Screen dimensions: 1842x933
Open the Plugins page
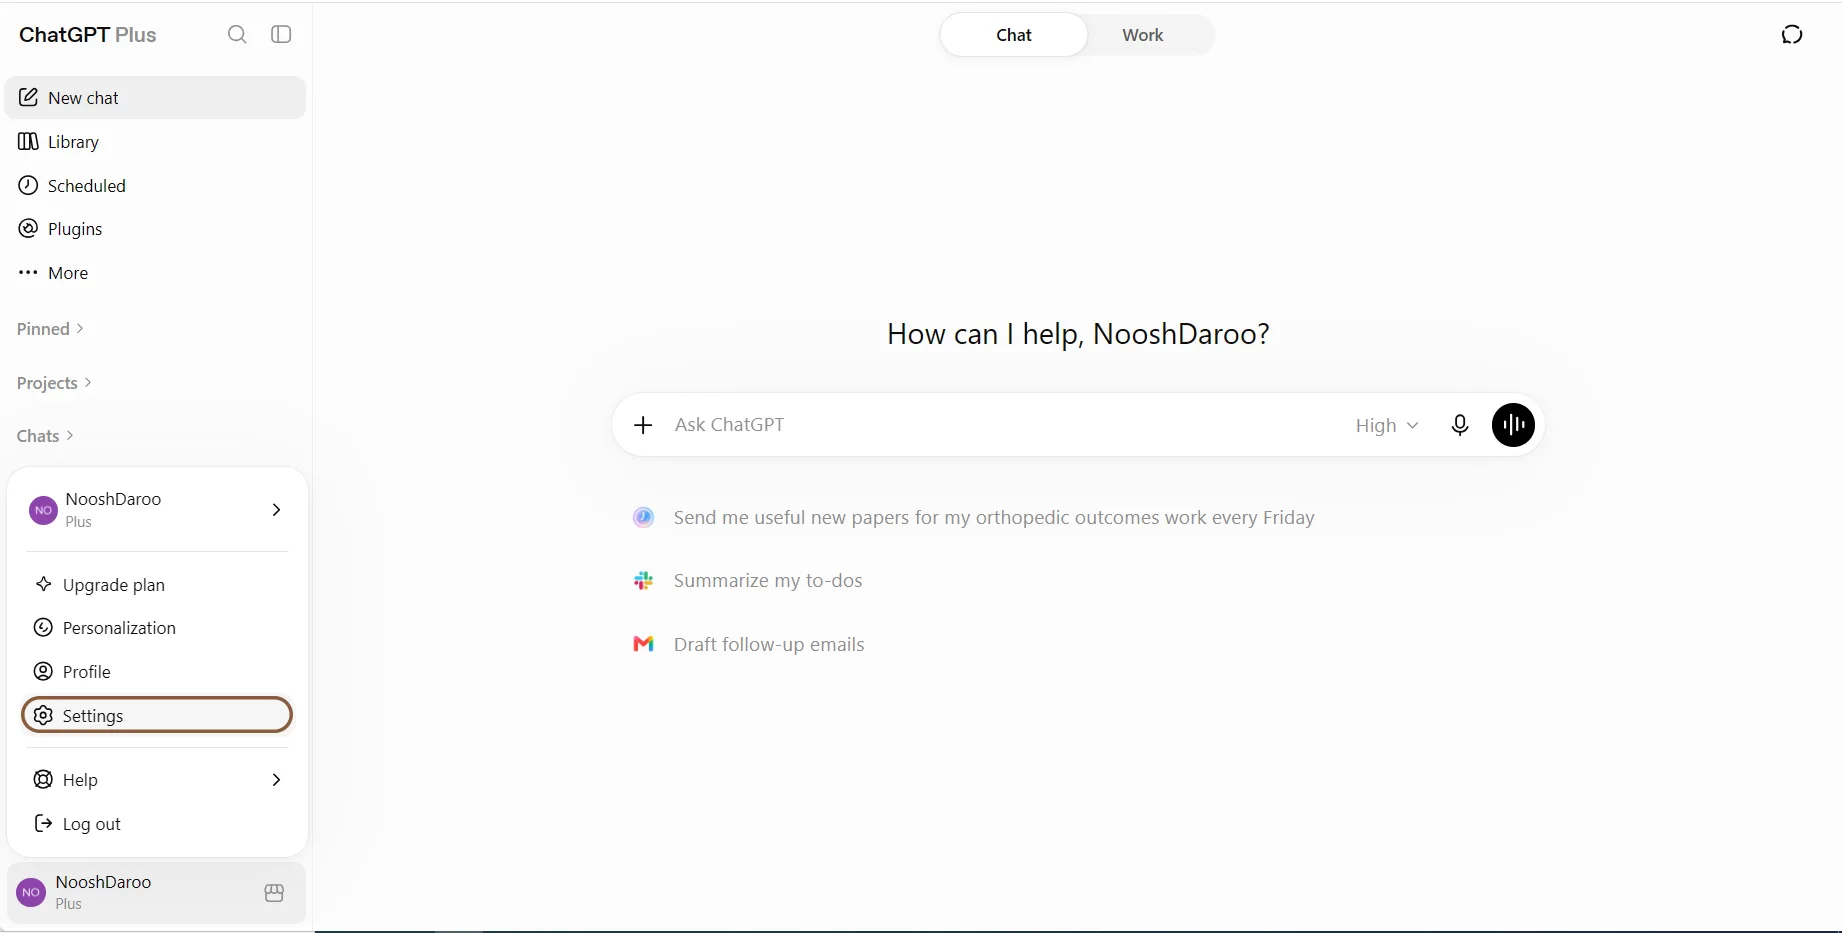pyautogui.click(x=155, y=229)
